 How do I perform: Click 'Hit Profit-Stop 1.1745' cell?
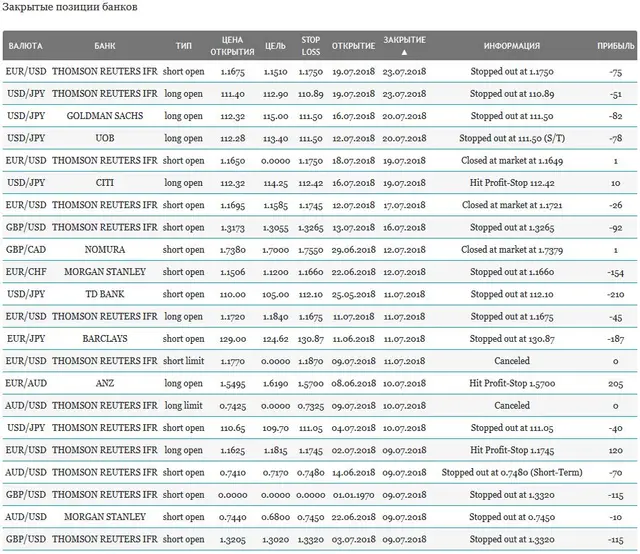[x=512, y=450]
